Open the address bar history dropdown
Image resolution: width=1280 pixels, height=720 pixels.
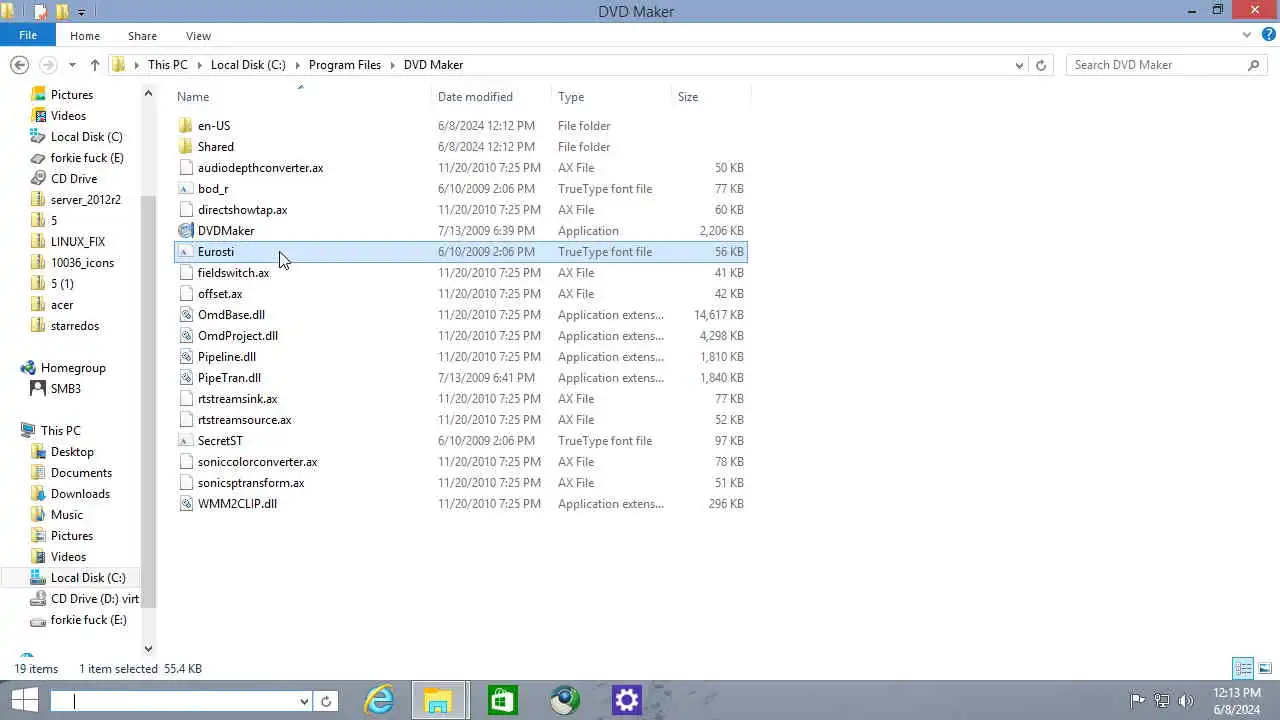[1019, 65]
